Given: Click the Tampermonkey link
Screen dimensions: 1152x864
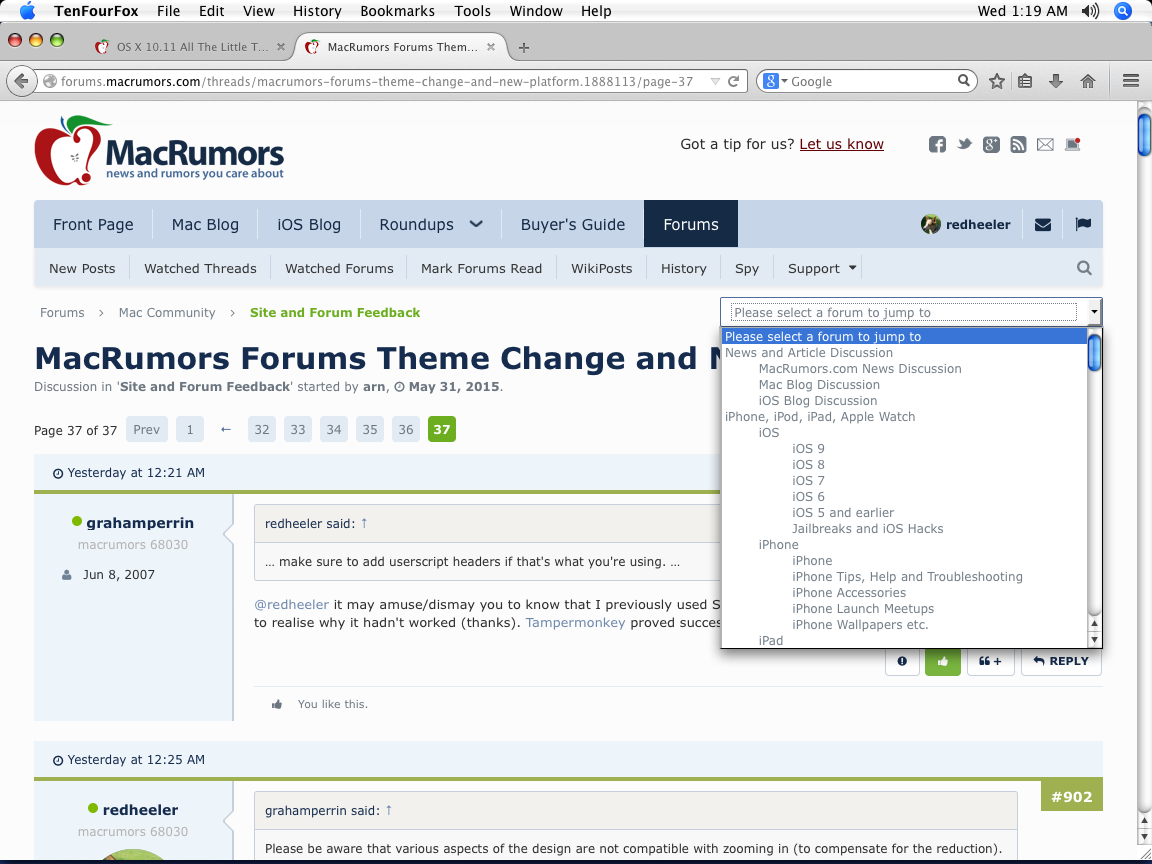Looking at the screenshot, I should pyautogui.click(x=575, y=623).
